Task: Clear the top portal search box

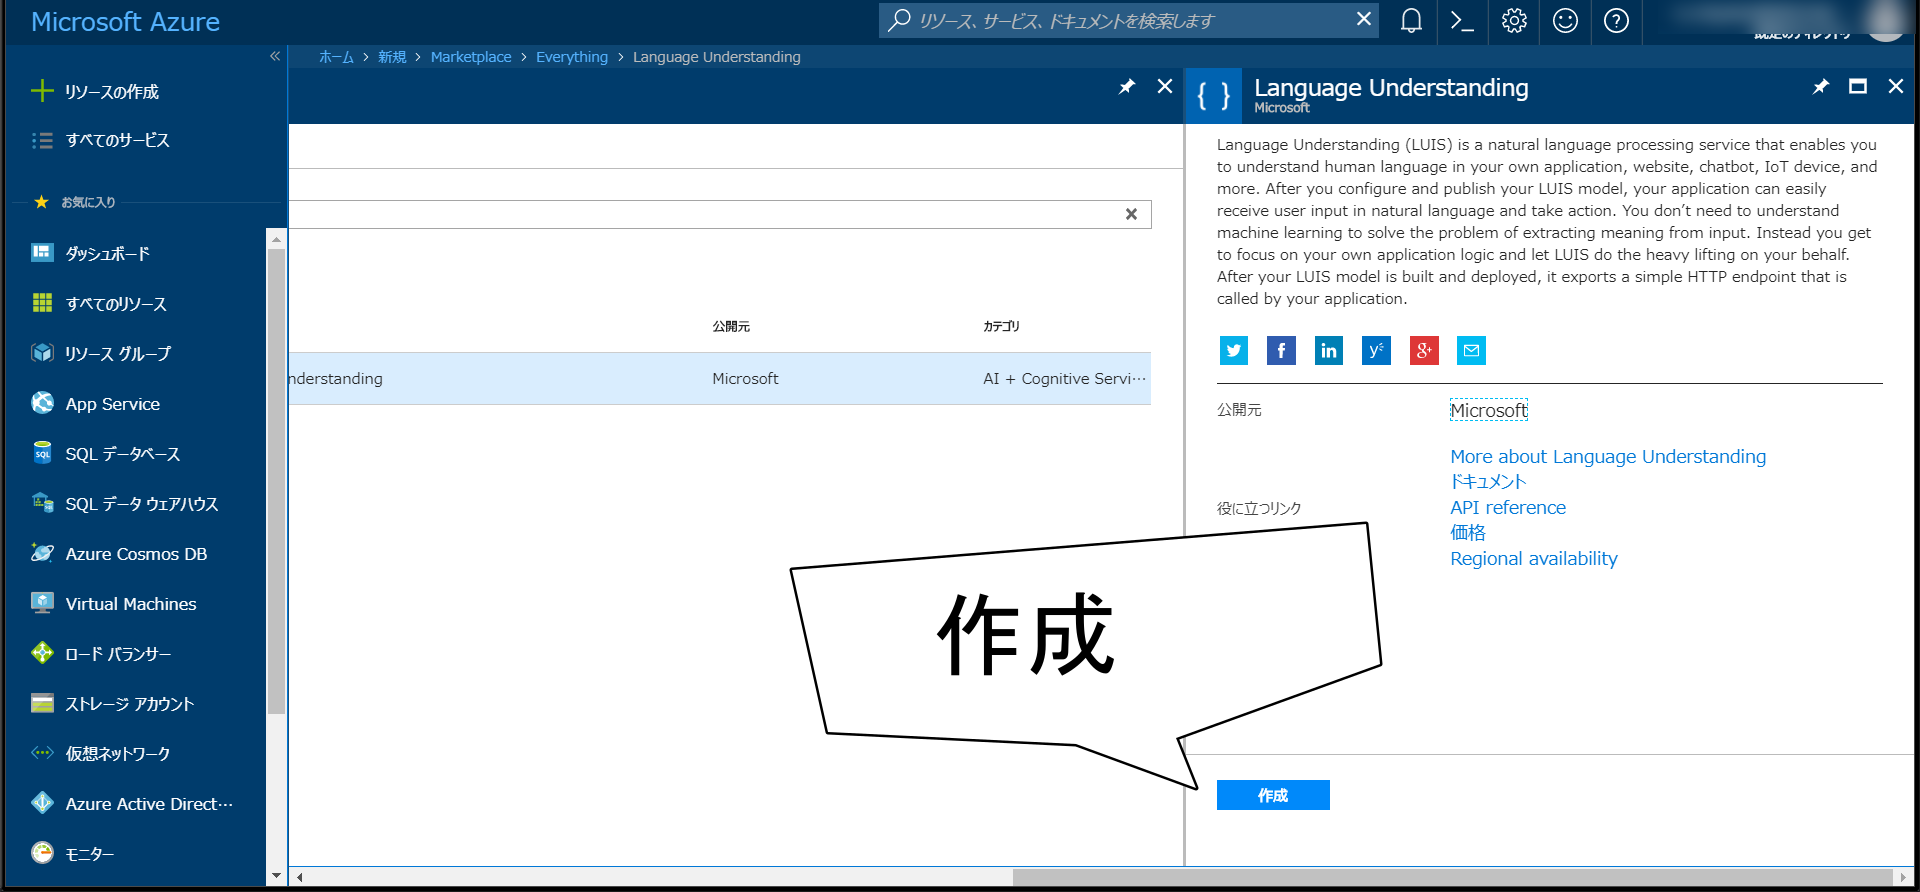Action: 1363,19
